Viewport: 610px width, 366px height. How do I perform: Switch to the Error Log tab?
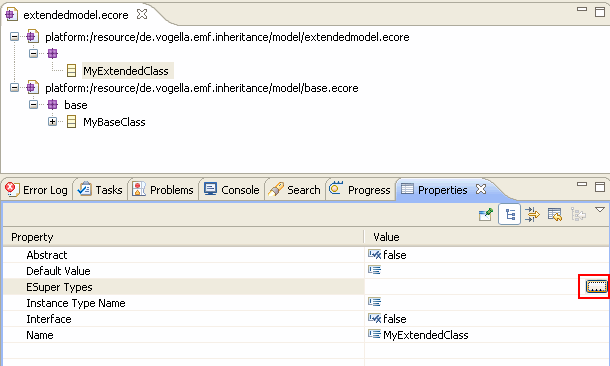[36, 190]
